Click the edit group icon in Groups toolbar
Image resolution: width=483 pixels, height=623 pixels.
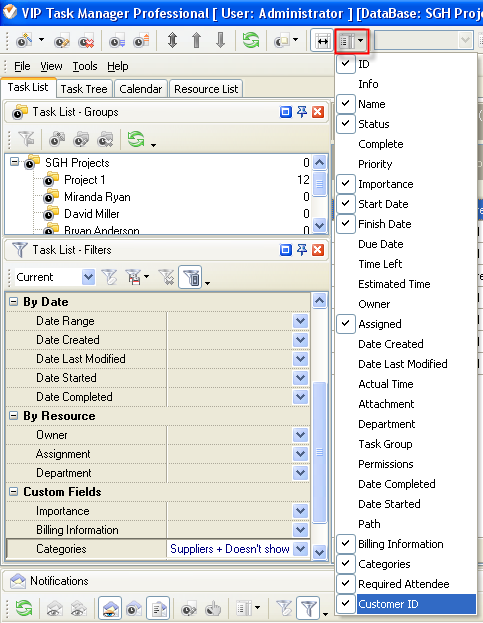pos(81,139)
